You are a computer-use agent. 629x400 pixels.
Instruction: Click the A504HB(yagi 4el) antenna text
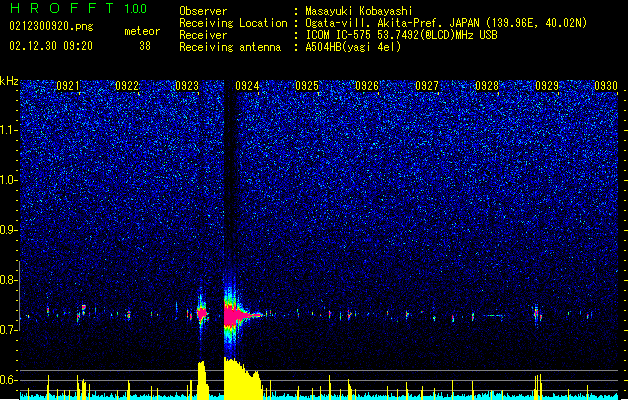(x=353, y=47)
